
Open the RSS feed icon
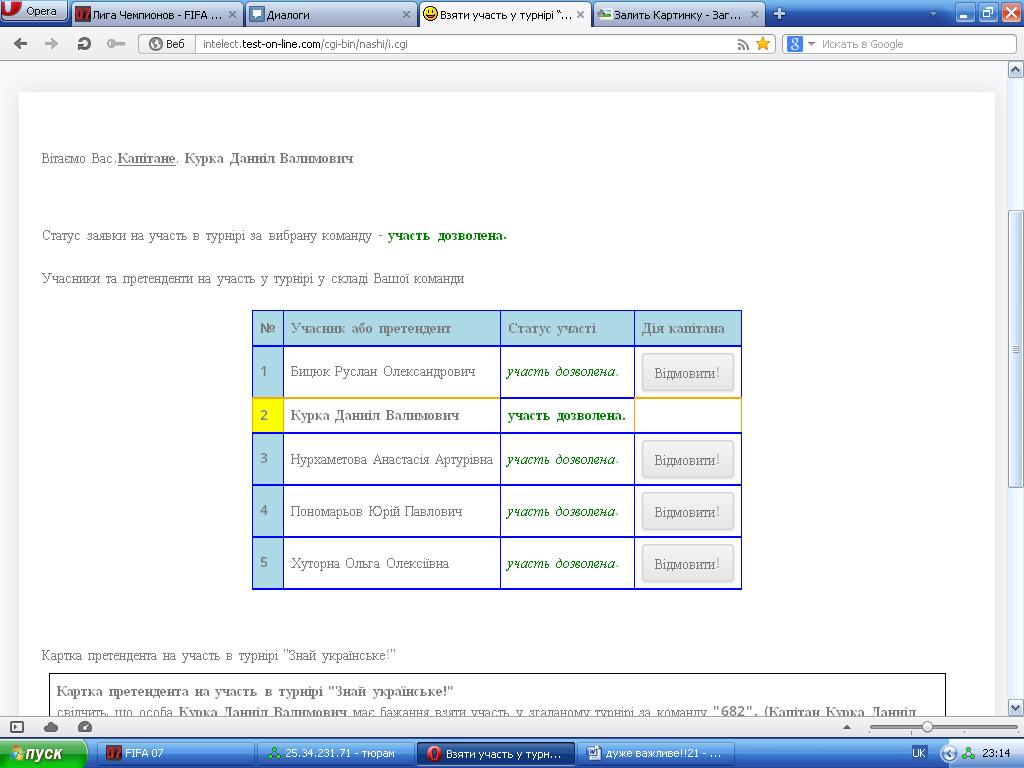tap(743, 44)
